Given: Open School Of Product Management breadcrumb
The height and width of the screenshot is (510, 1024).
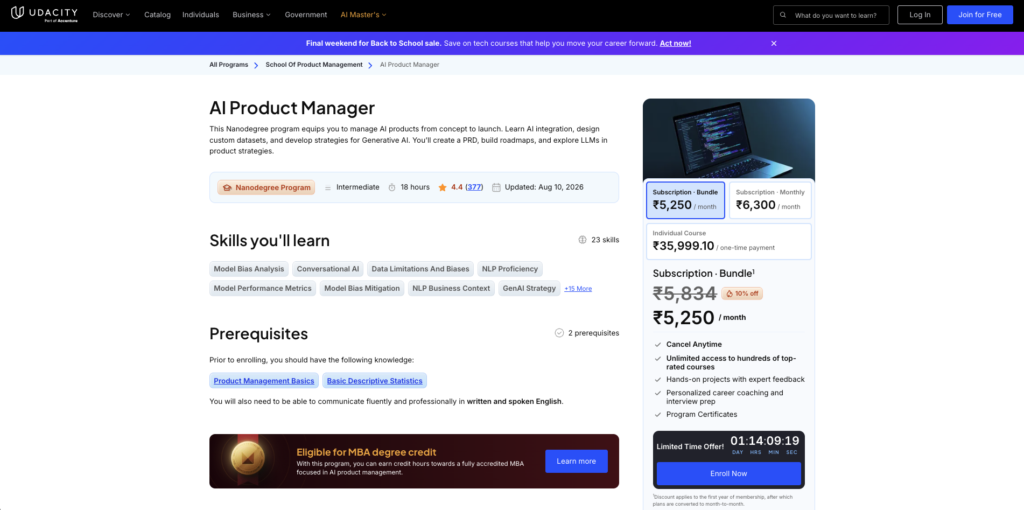Looking at the screenshot, I should point(313,65).
